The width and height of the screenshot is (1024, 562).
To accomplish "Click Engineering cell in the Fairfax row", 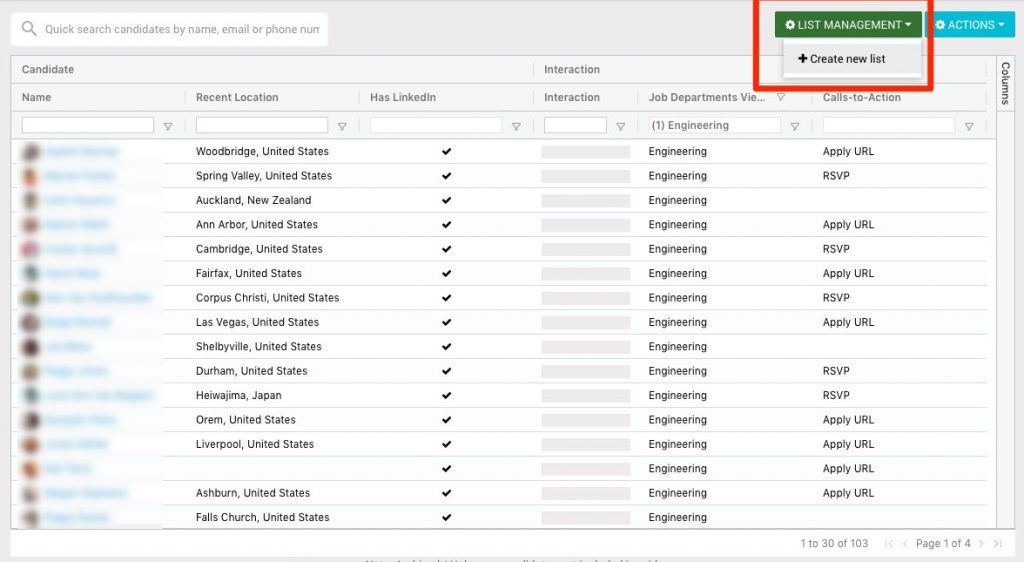I will pos(677,273).
